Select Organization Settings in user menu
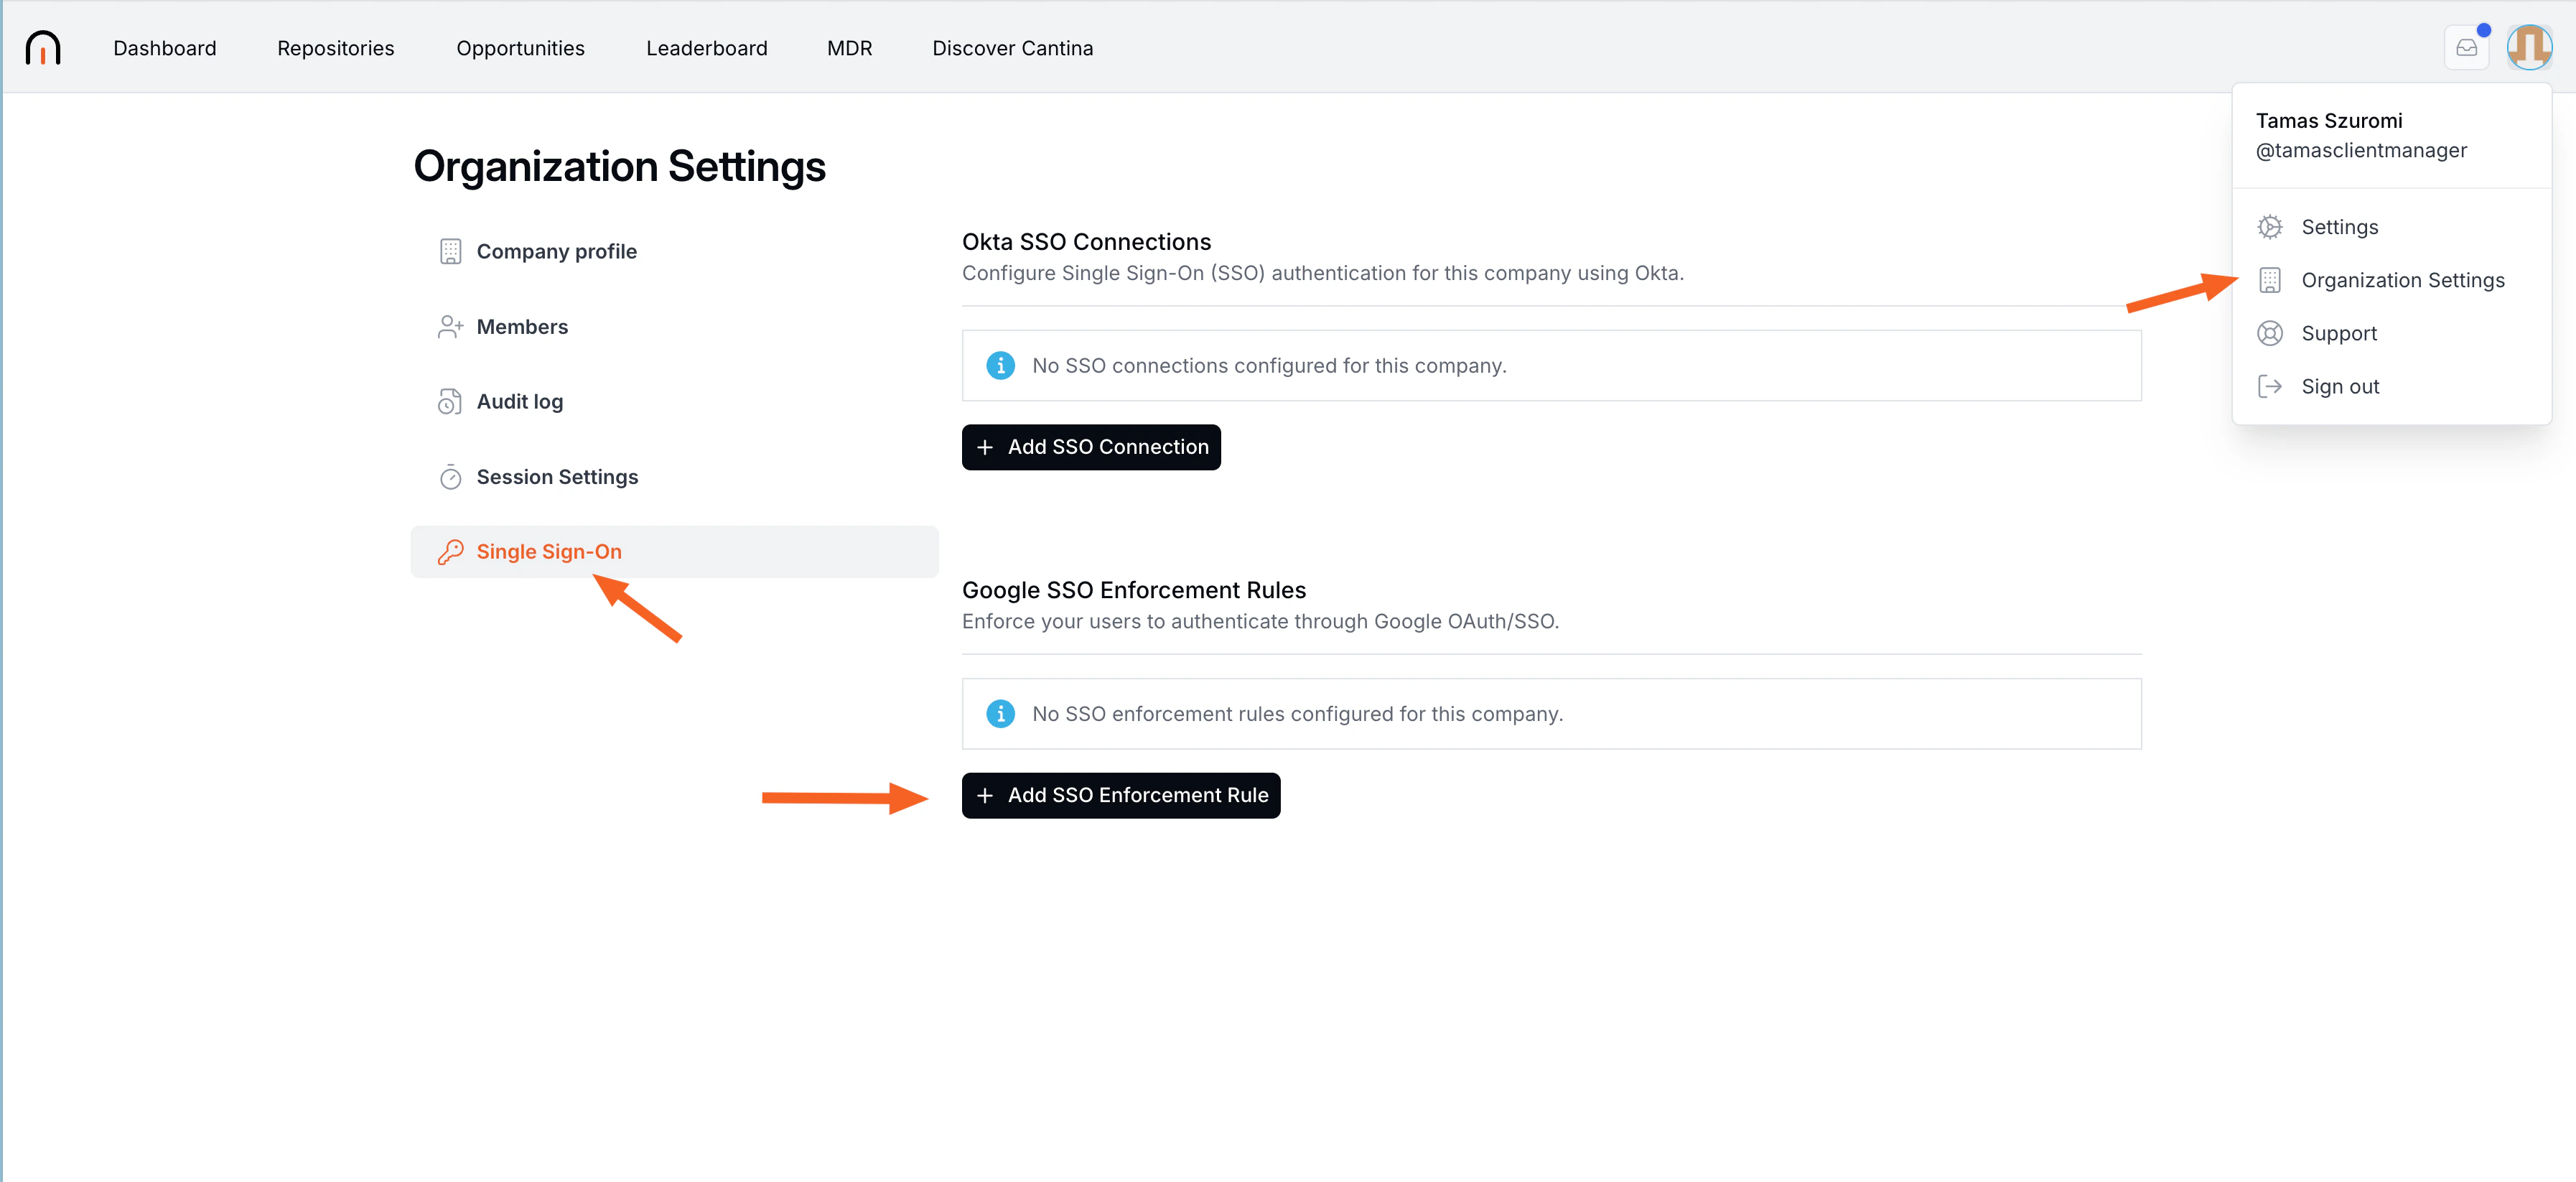The height and width of the screenshot is (1182, 2576). pyautogui.click(x=2402, y=280)
